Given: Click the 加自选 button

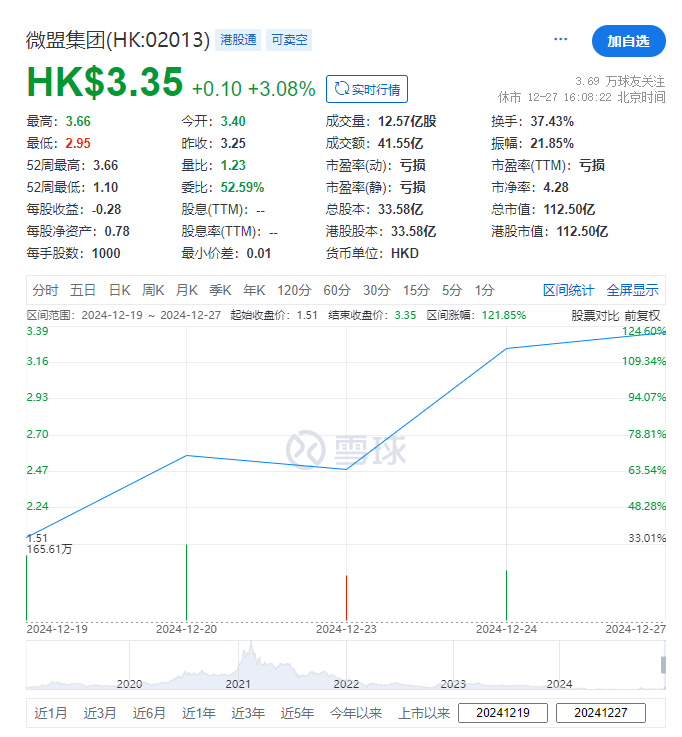Looking at the screenshot, I should click(628, 41).
